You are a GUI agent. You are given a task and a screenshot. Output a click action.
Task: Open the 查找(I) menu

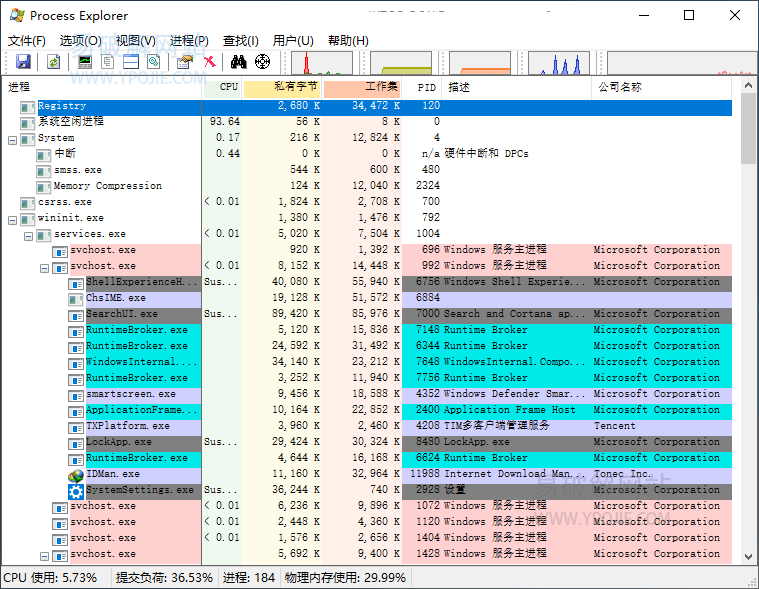(x=241, y=41)
